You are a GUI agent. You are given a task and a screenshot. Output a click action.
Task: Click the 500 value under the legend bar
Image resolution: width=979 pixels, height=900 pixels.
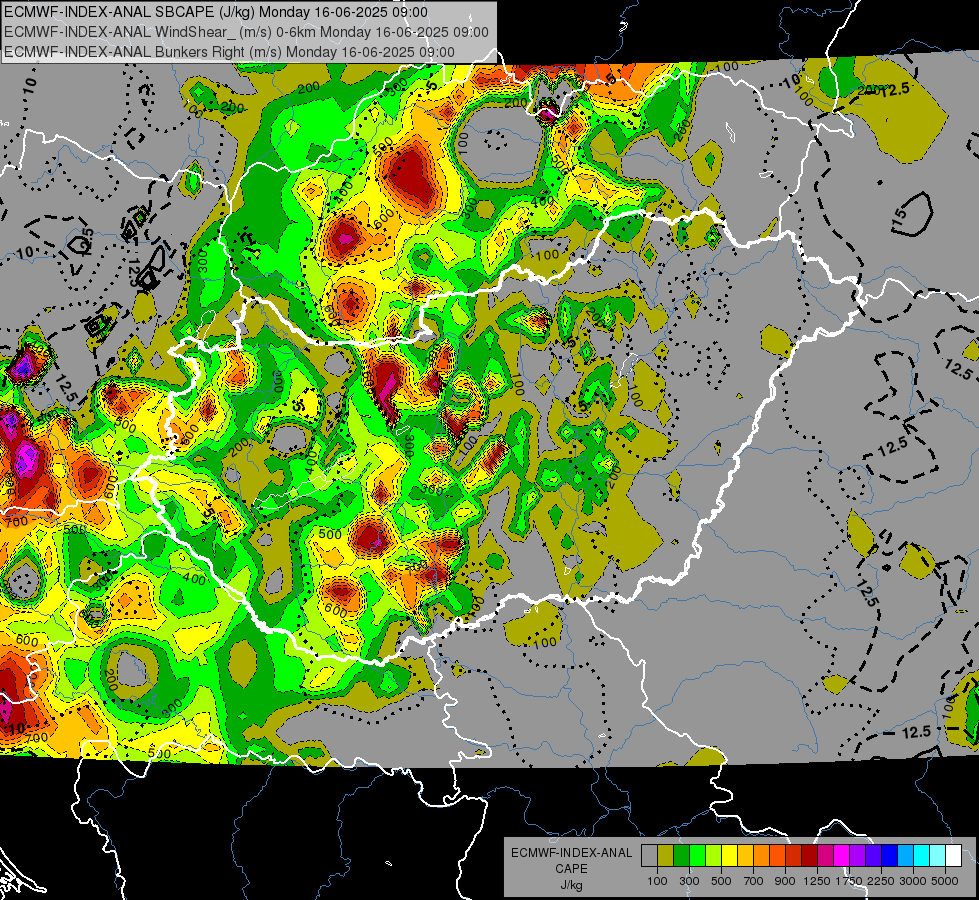pyautogui.click(x=721, y=881)
